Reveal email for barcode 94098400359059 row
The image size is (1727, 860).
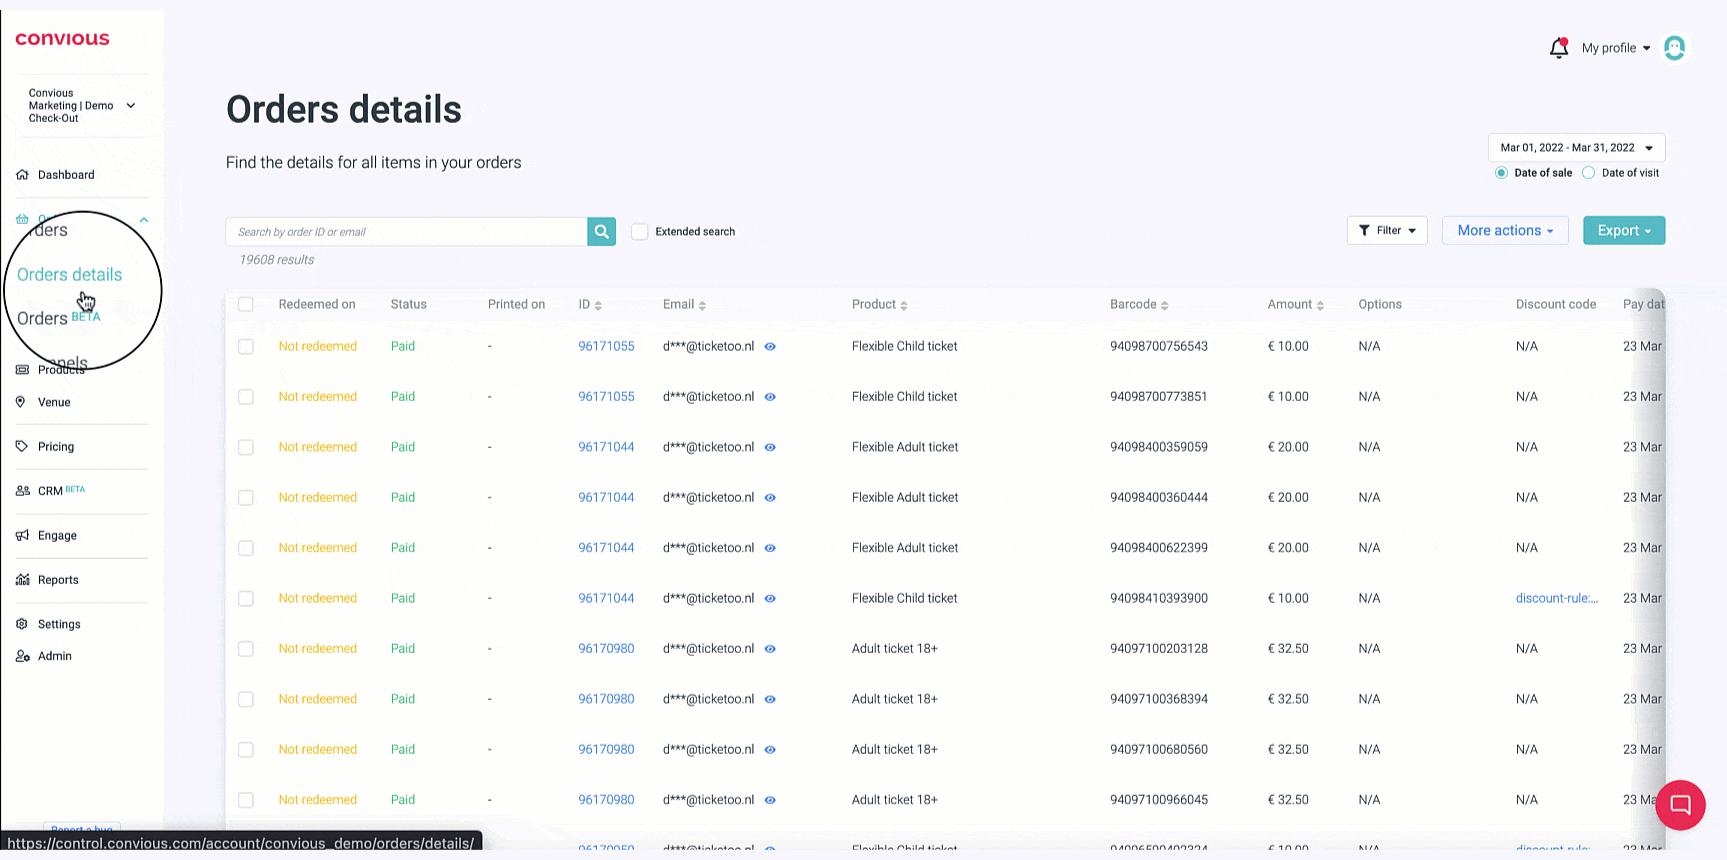coord(770,448)
